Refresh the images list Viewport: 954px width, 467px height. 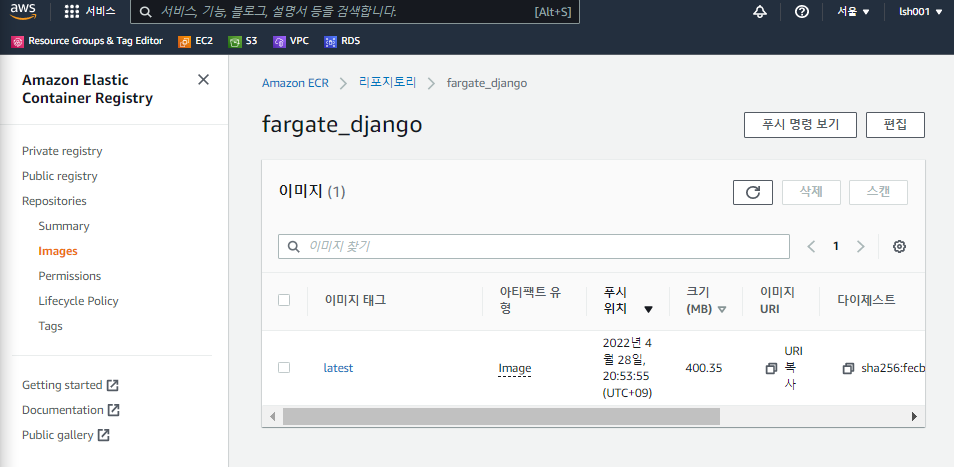pyautogui.click(x=753, y=192)
